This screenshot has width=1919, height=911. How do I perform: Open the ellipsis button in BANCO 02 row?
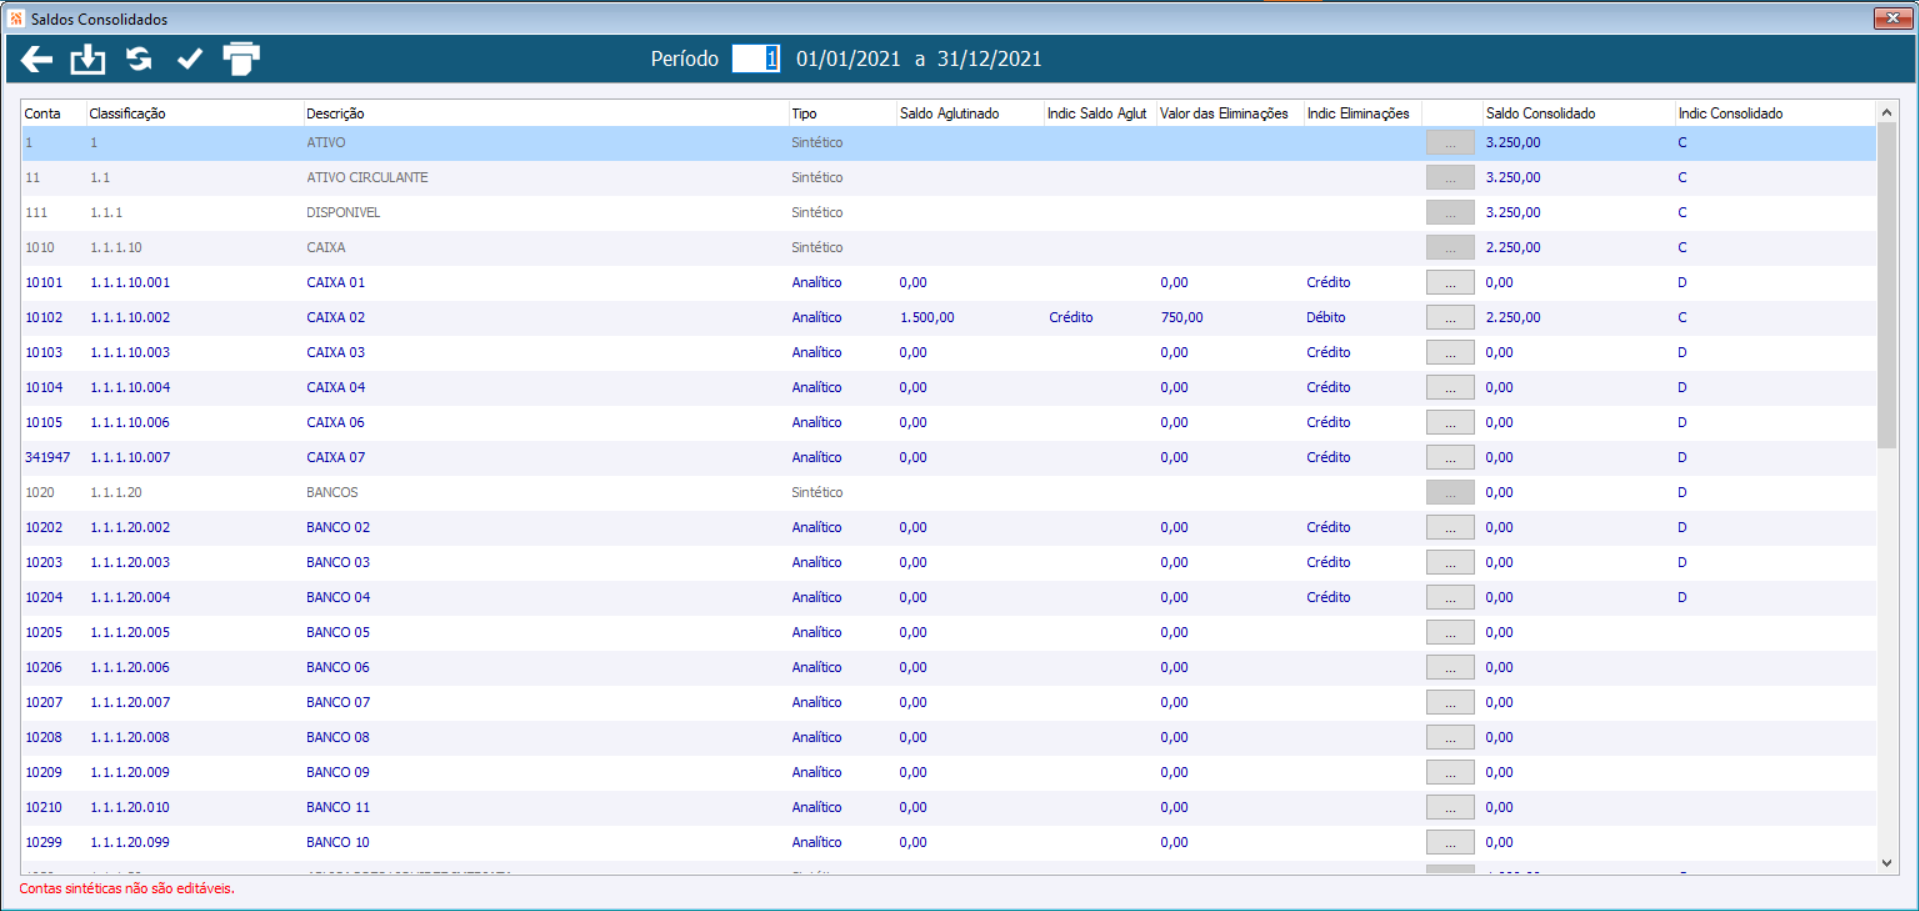click(1450, 528)
